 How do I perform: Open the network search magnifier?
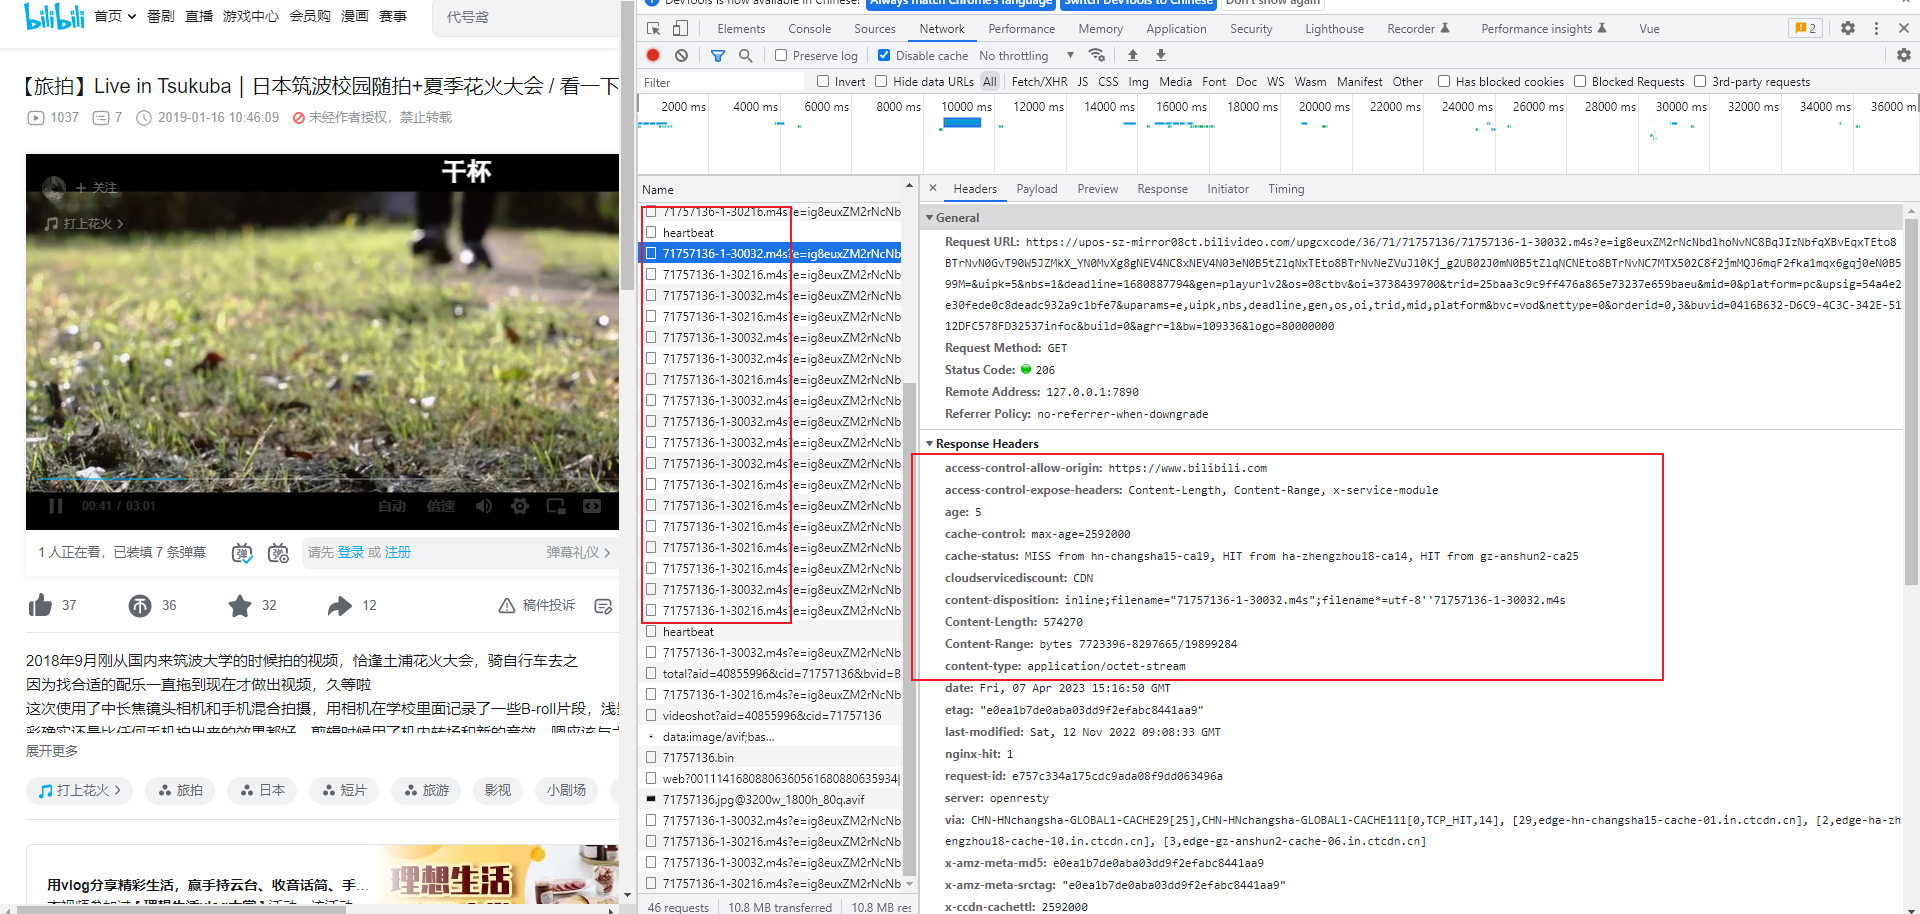[x=745, y=55]
